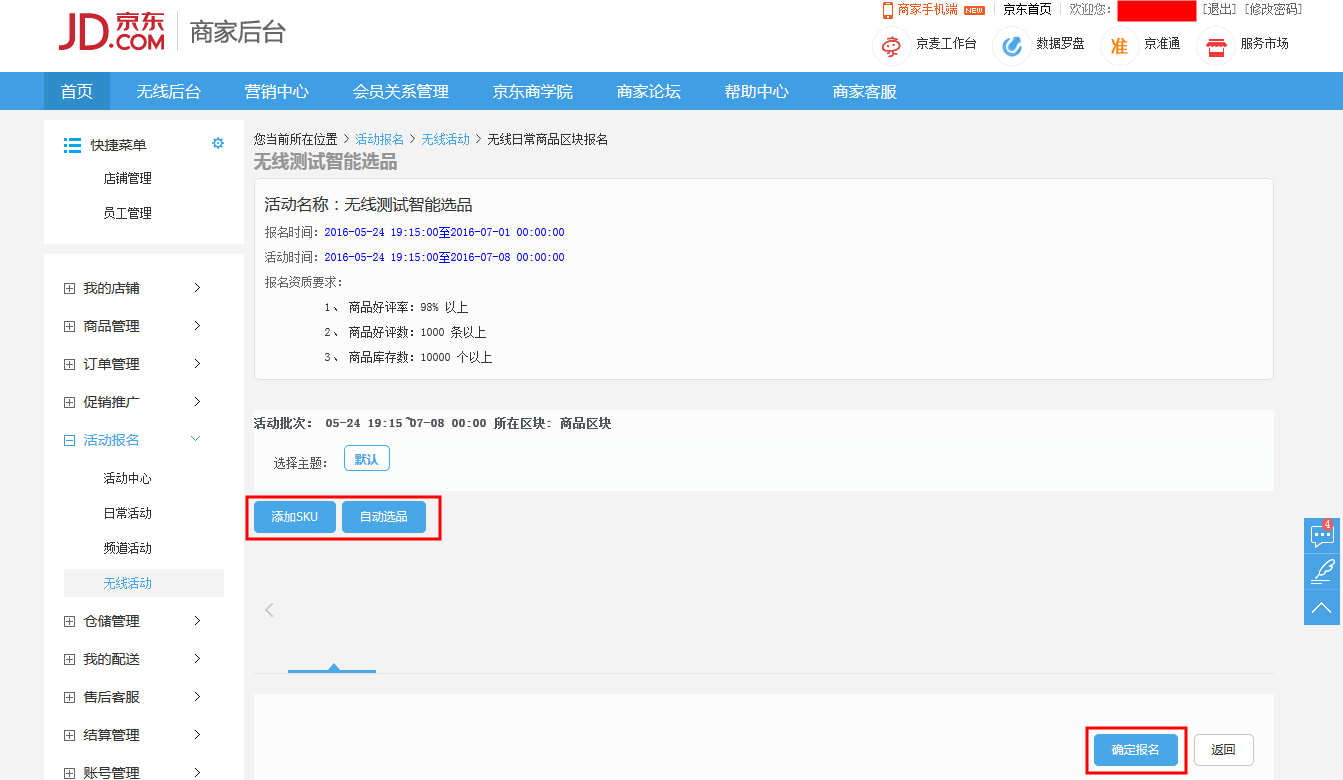Click the 京麦工作台 icon
1343x780 pixels.
(x=891, y=45)
